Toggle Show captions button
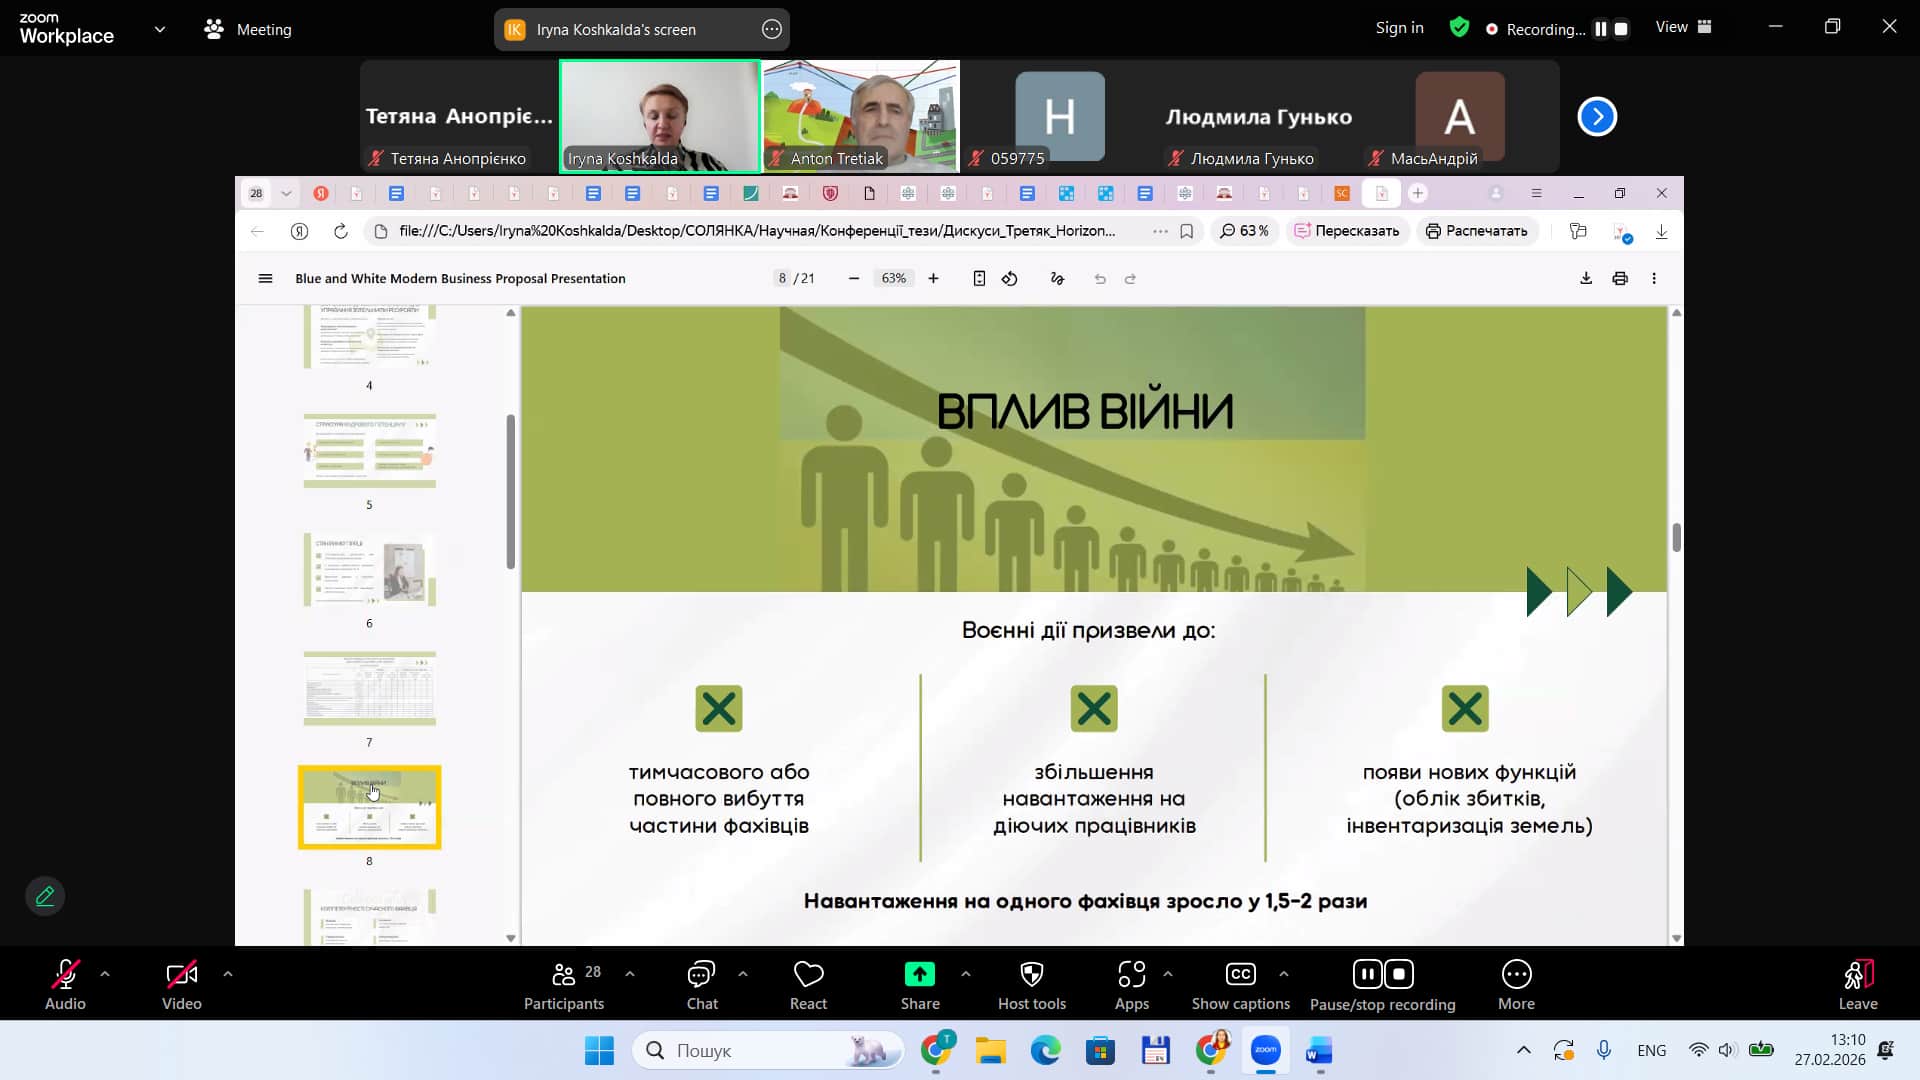This screenshot has width=1920, height=1080. [x=1240, y=974]
